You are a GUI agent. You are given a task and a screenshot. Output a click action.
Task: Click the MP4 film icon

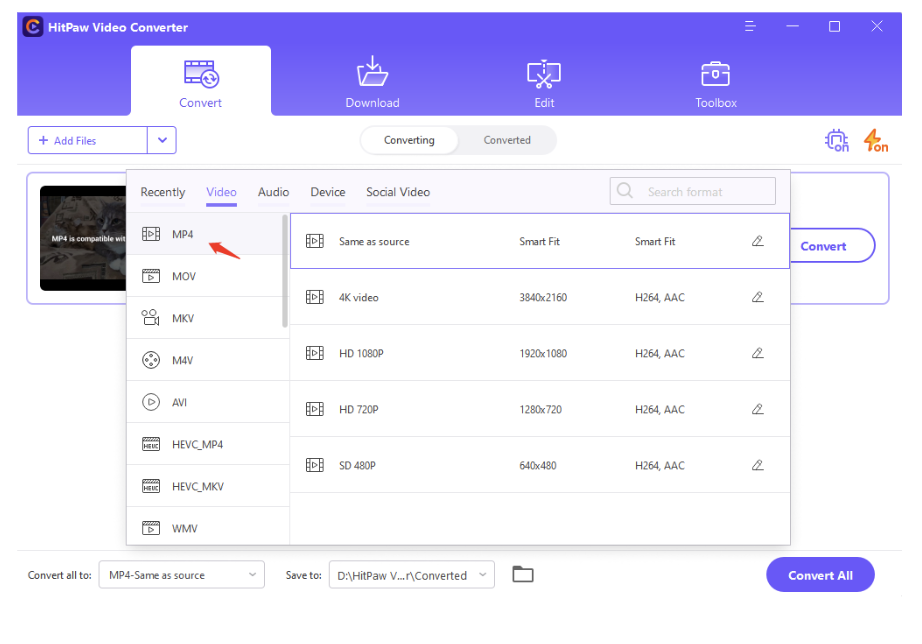tap(151, 234)
